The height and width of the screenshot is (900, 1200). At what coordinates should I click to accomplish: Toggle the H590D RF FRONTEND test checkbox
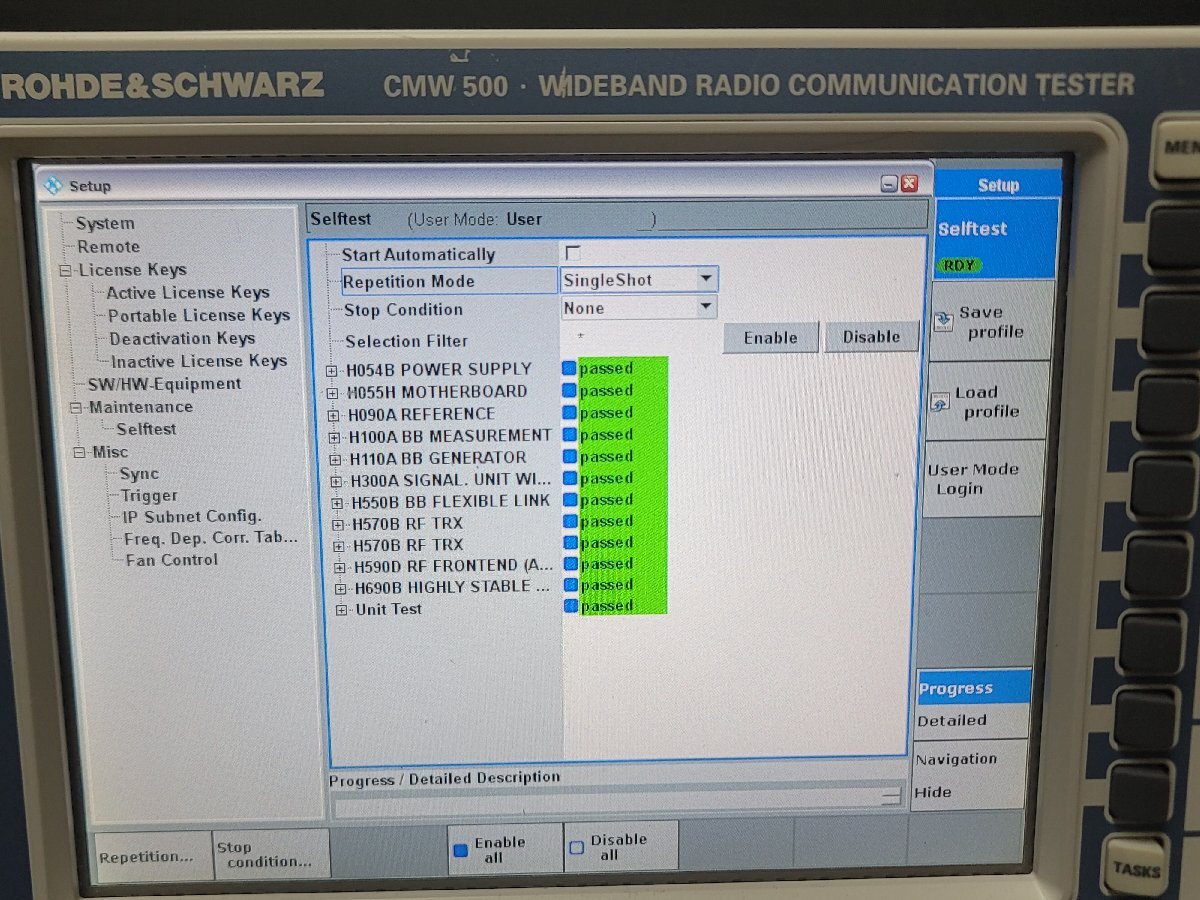point(571,564)
